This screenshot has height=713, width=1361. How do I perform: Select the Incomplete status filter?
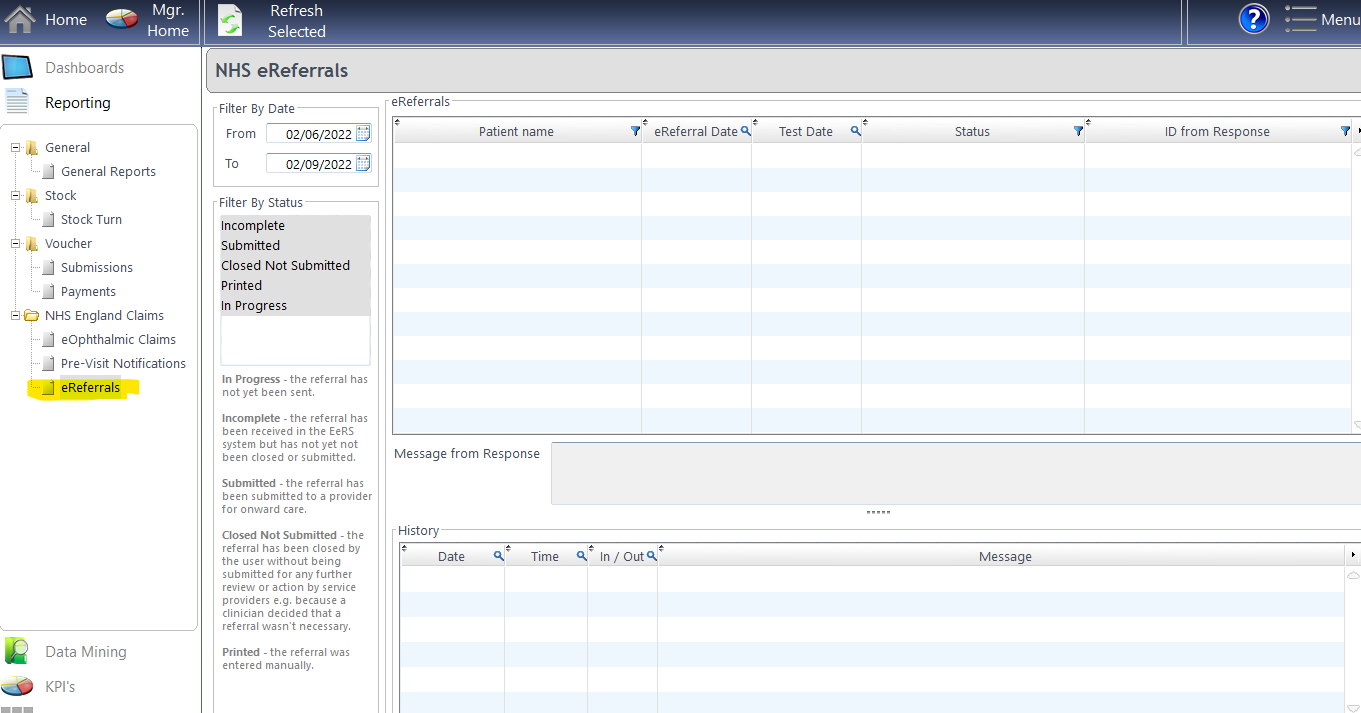[295, 226]
